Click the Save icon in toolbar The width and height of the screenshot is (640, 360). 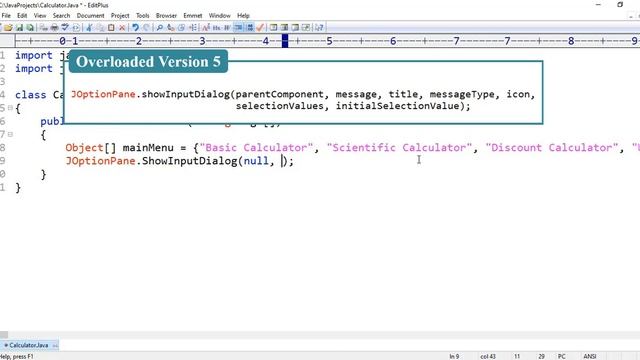coord(19,28)
